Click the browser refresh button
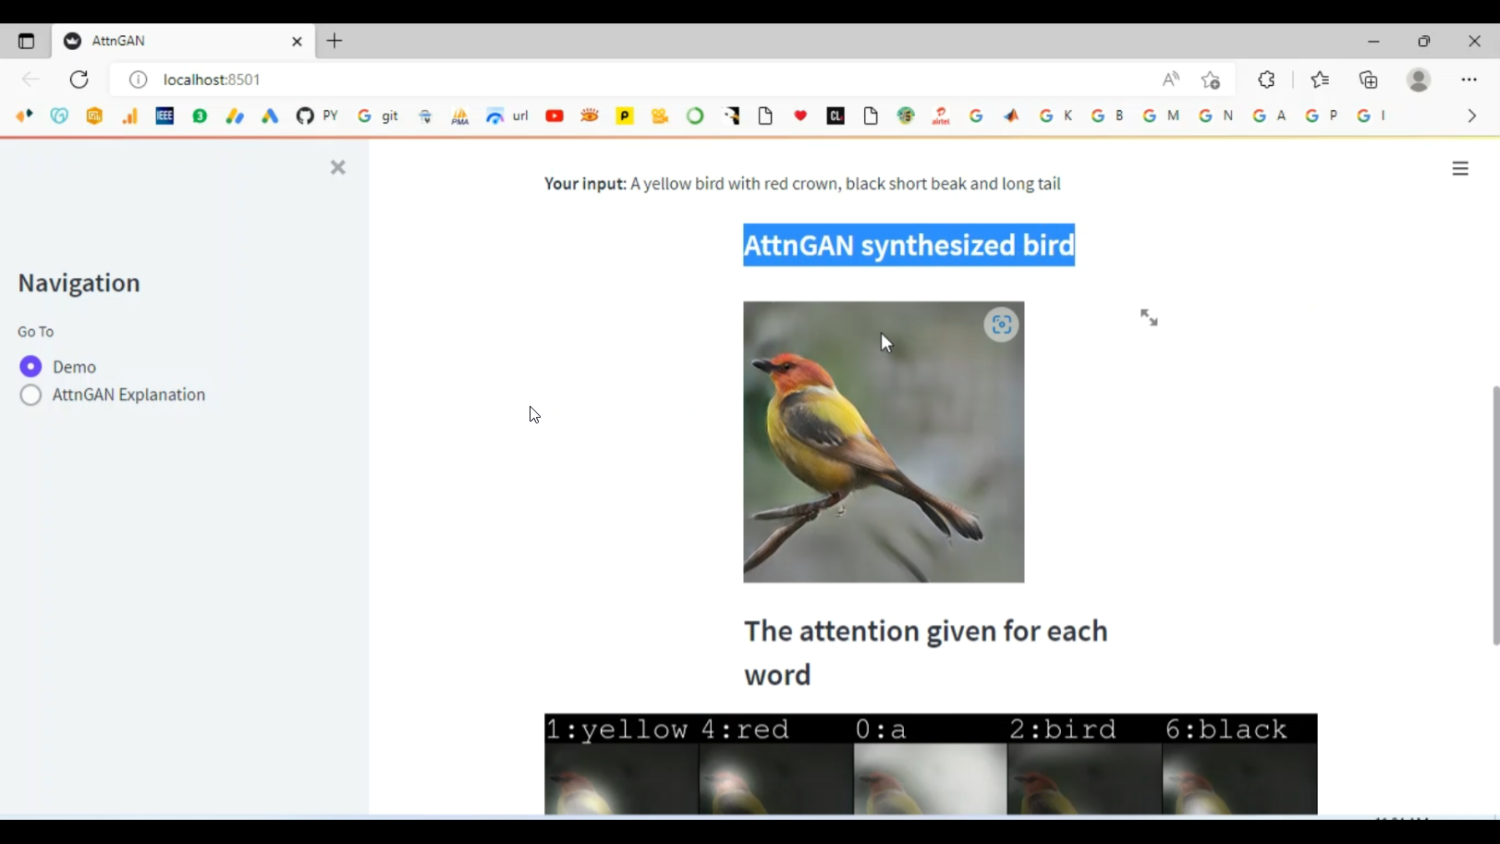The height and width of the screenshot is (844, 1500). pyautogui.click(x=79, y=79)
